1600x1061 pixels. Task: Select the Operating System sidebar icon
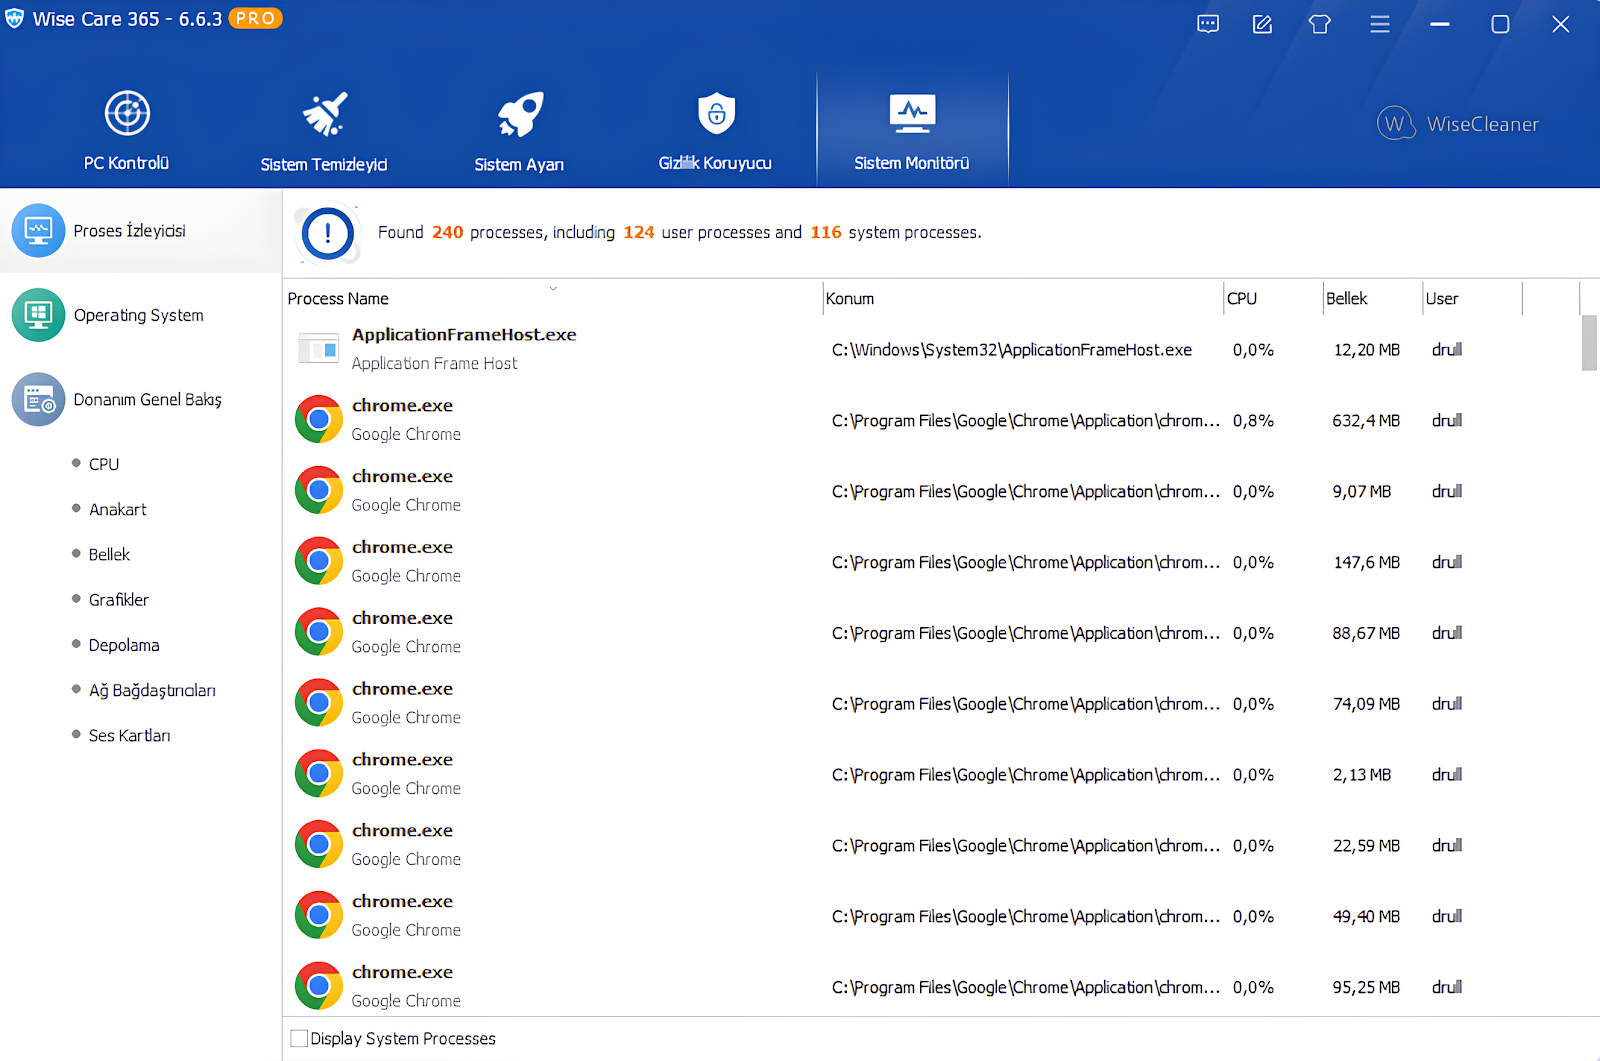[38, 315]
